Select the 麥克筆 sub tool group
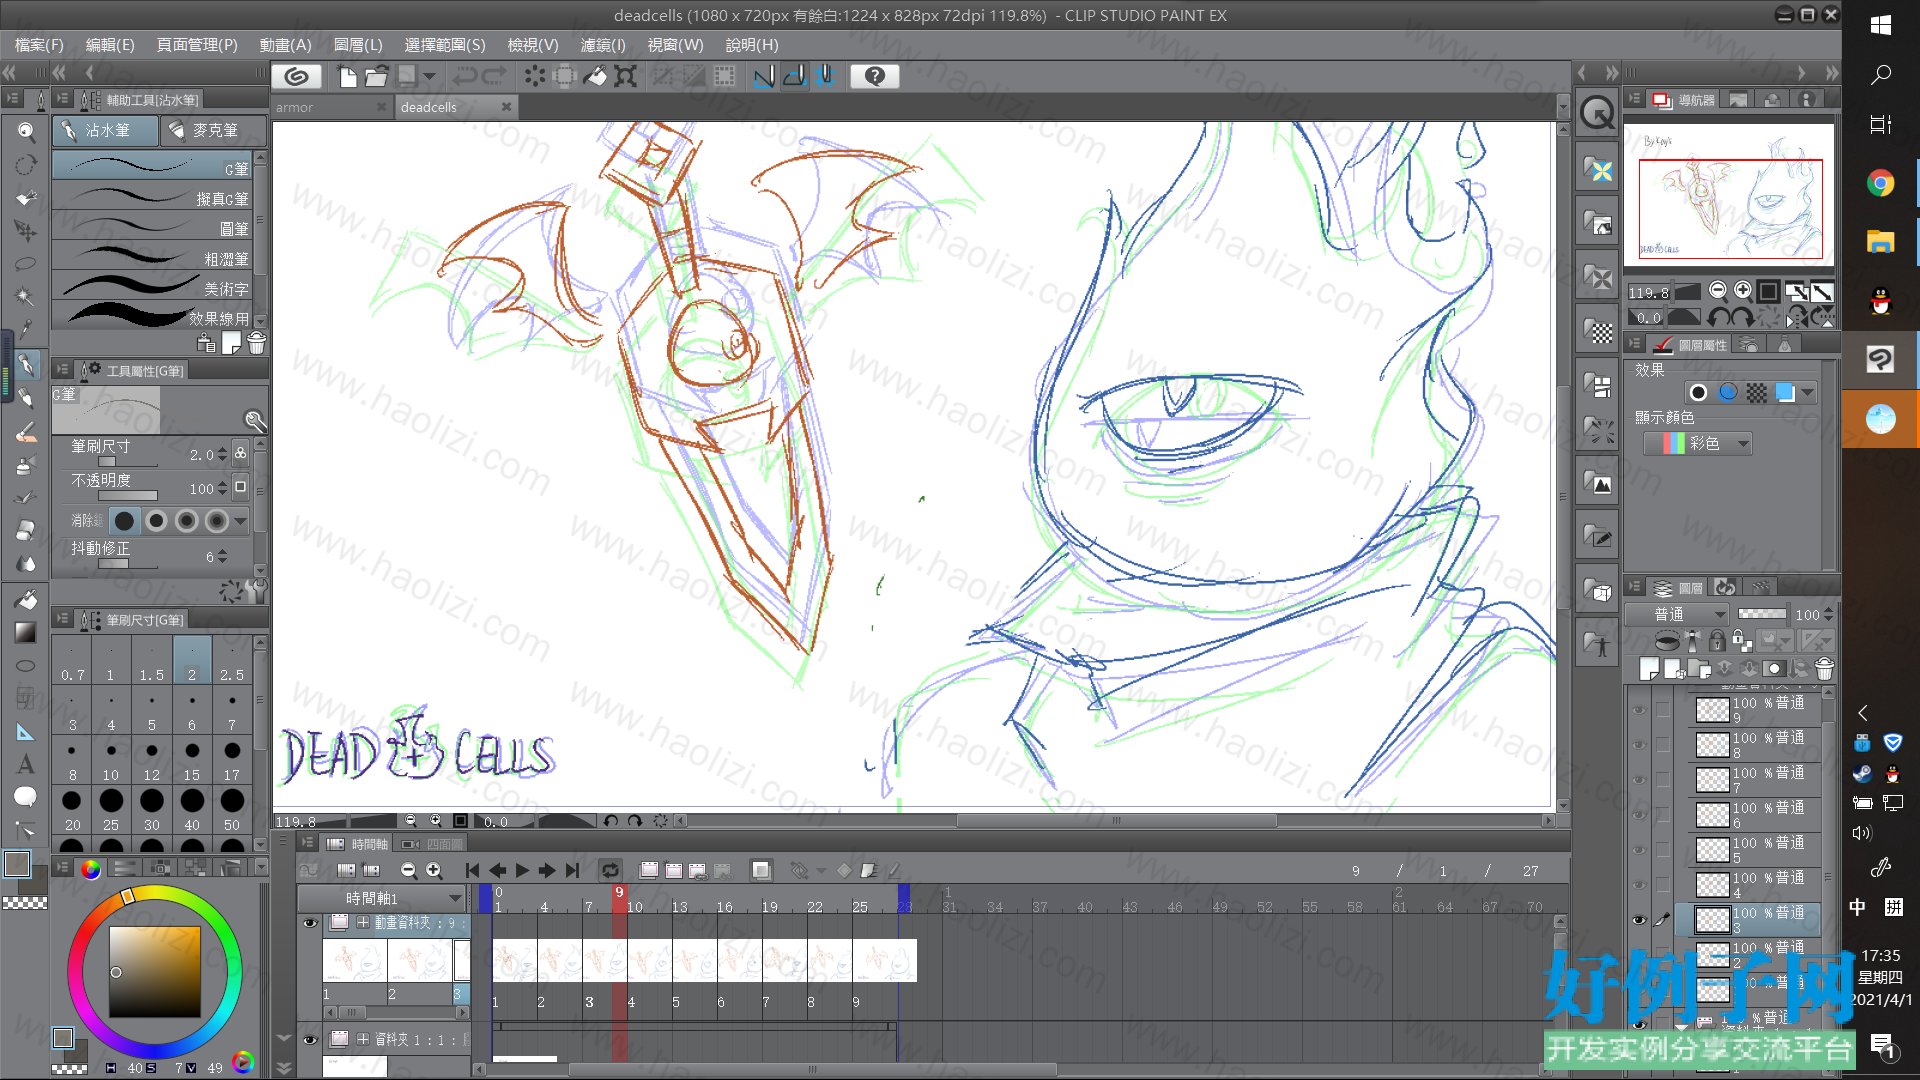The image size is (1920, 1080). (x=214, y=130)
